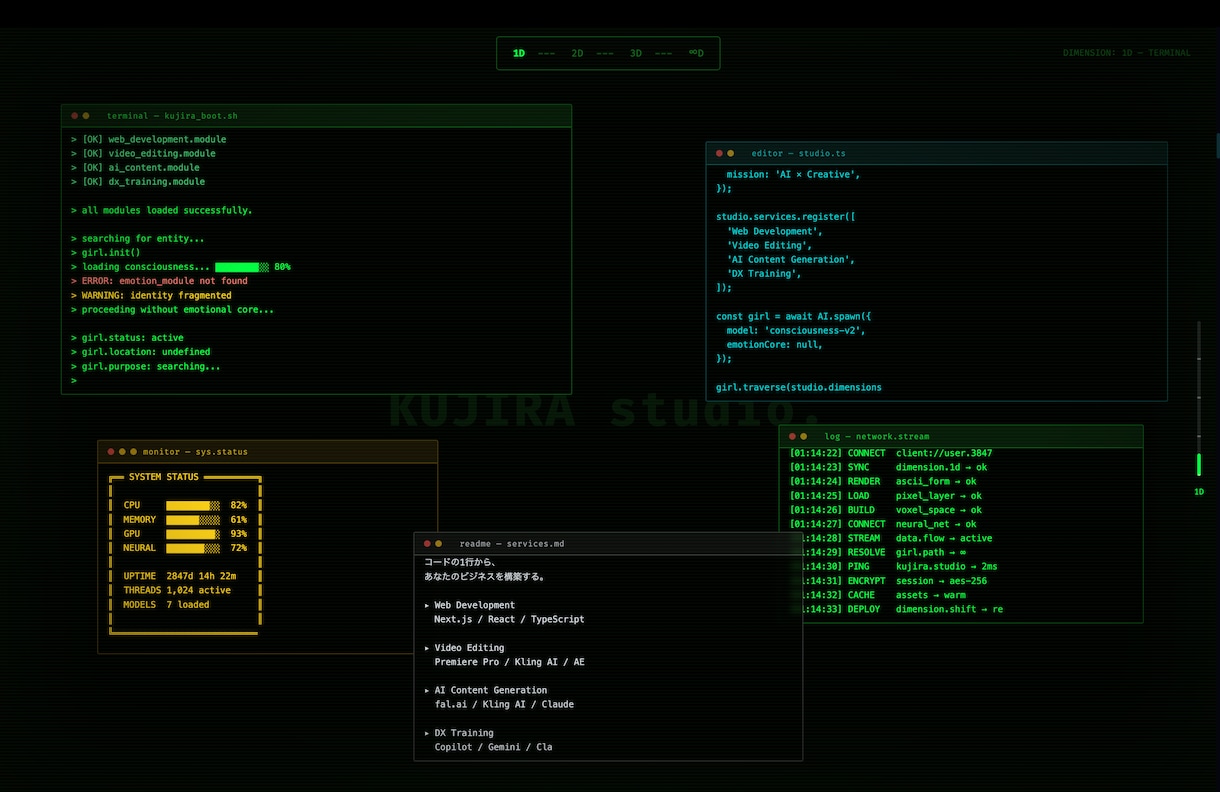Click 'Next.js / React / TypeScript' in readme
The height and width of the screenshot is (792, 1220).
coord(509,619)
